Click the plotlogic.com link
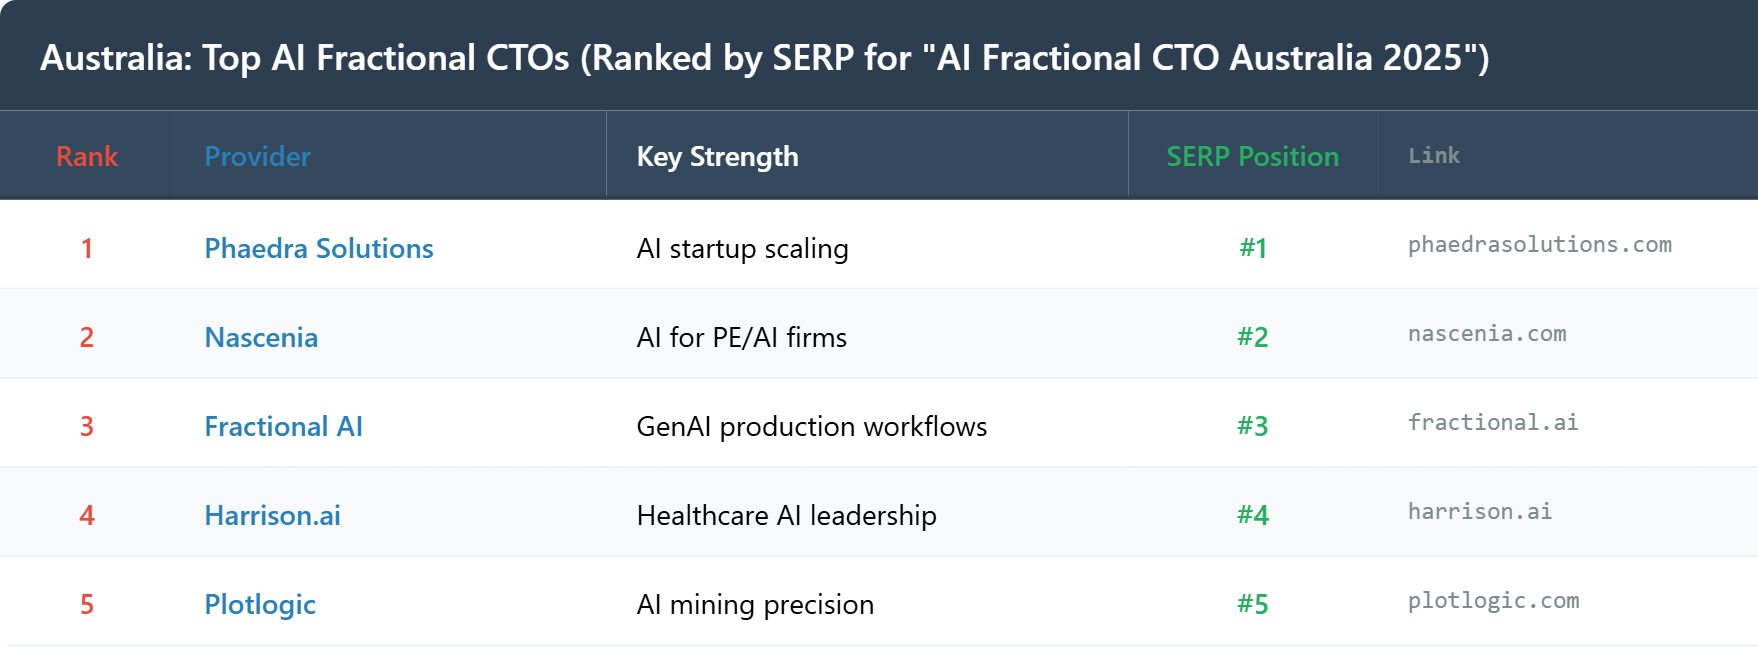This screenshot has width=1758, height=648. coord(1493,601)
